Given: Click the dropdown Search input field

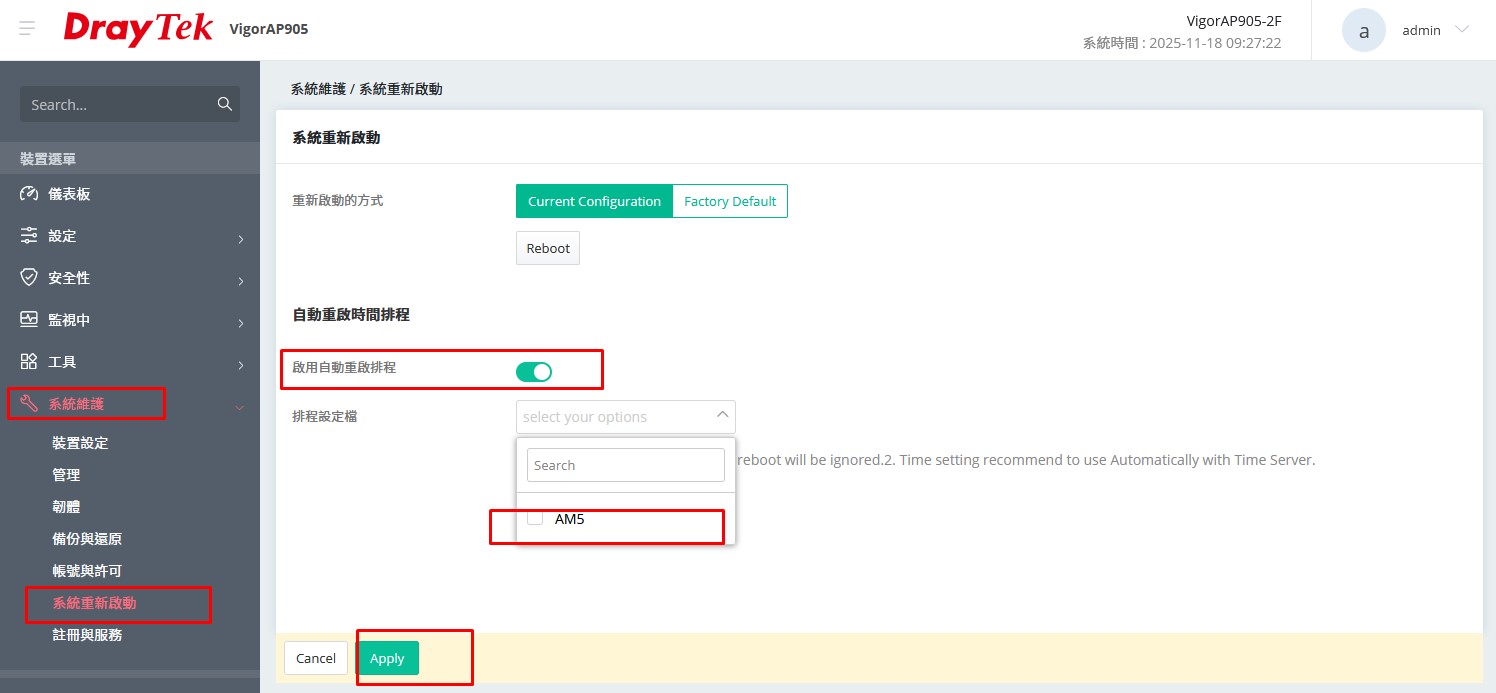Looking at the screenshot, I should coord(626,465).
